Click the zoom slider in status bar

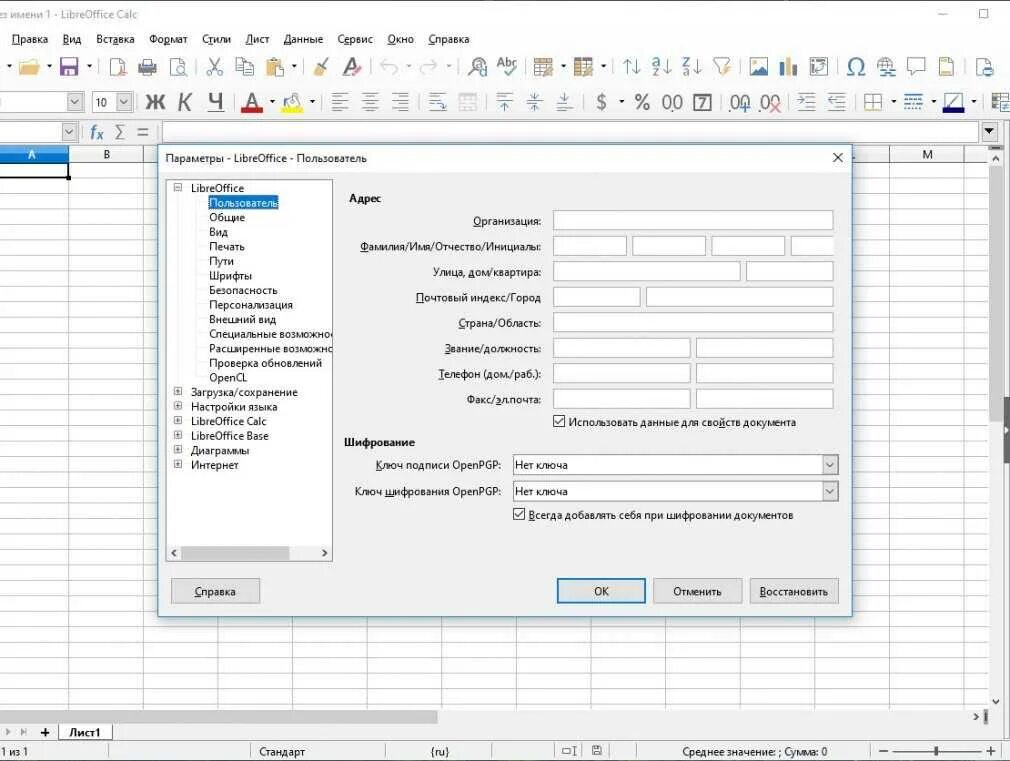936,751
